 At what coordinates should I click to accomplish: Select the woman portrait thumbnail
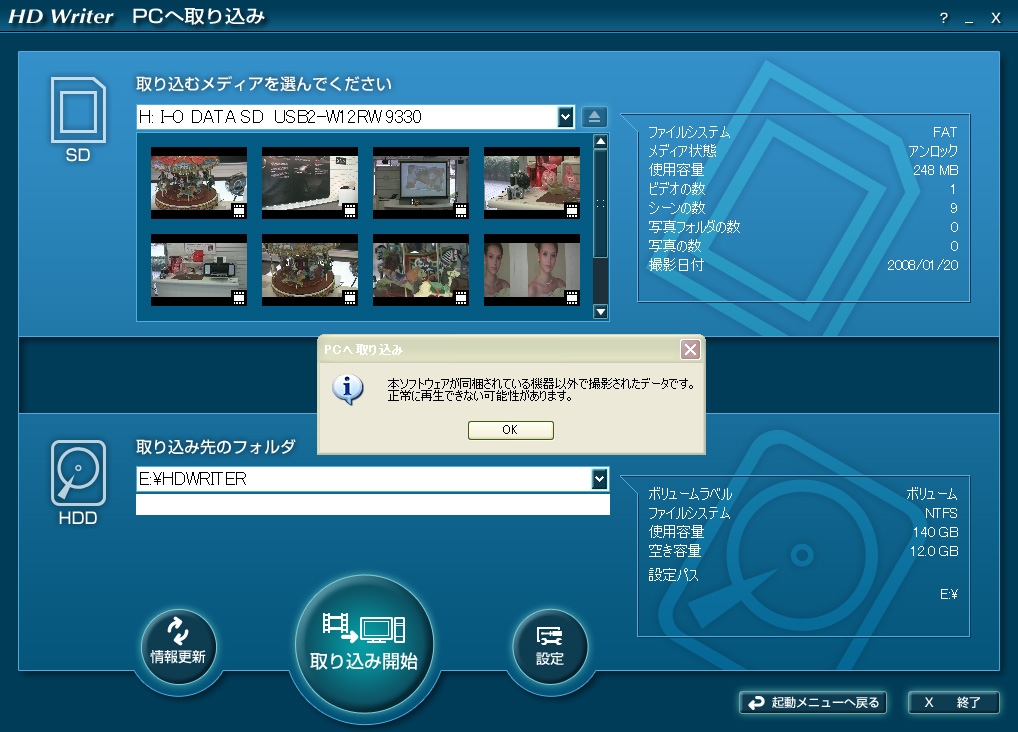(x=532, y=270)
